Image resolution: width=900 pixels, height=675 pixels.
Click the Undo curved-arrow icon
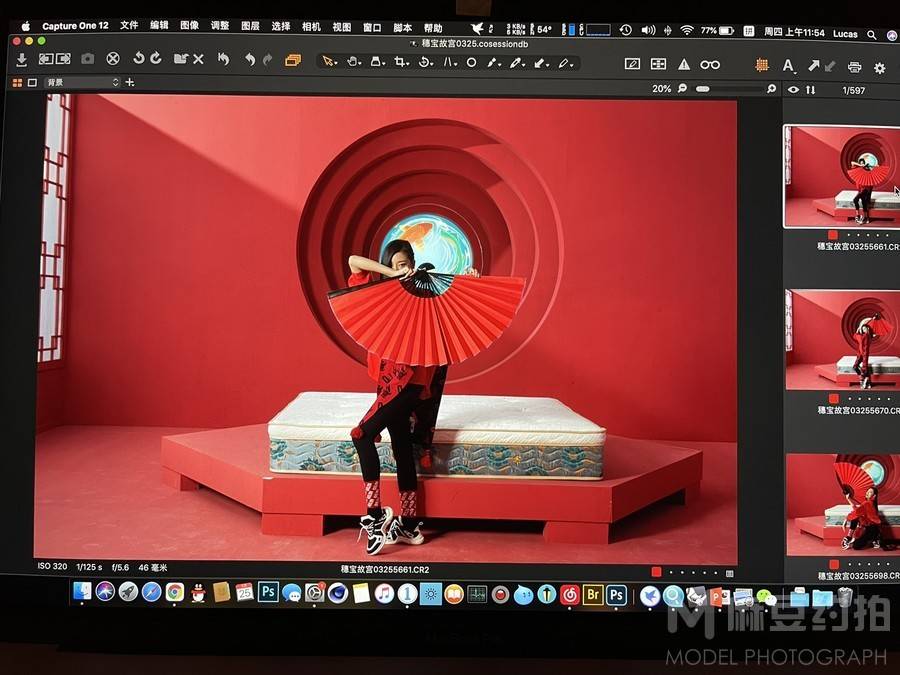pos(250,59)
